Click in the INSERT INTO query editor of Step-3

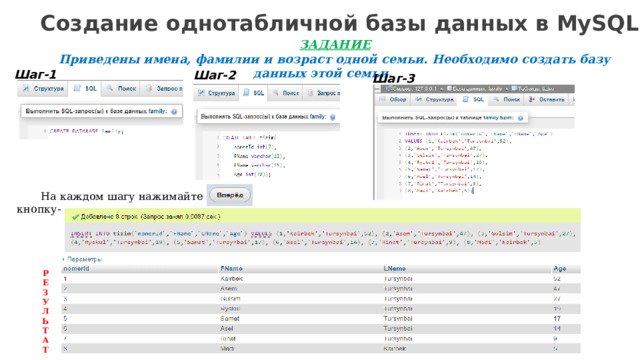tap(474, 163)
